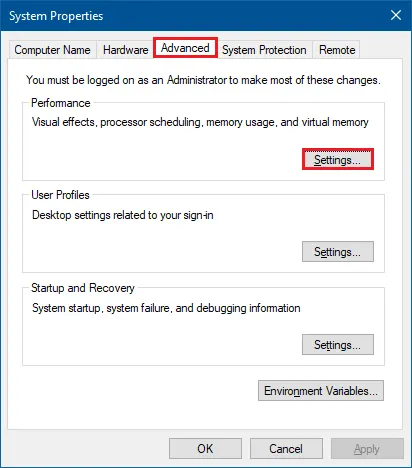Click the User Profiles group label

(x=60, y=195)
